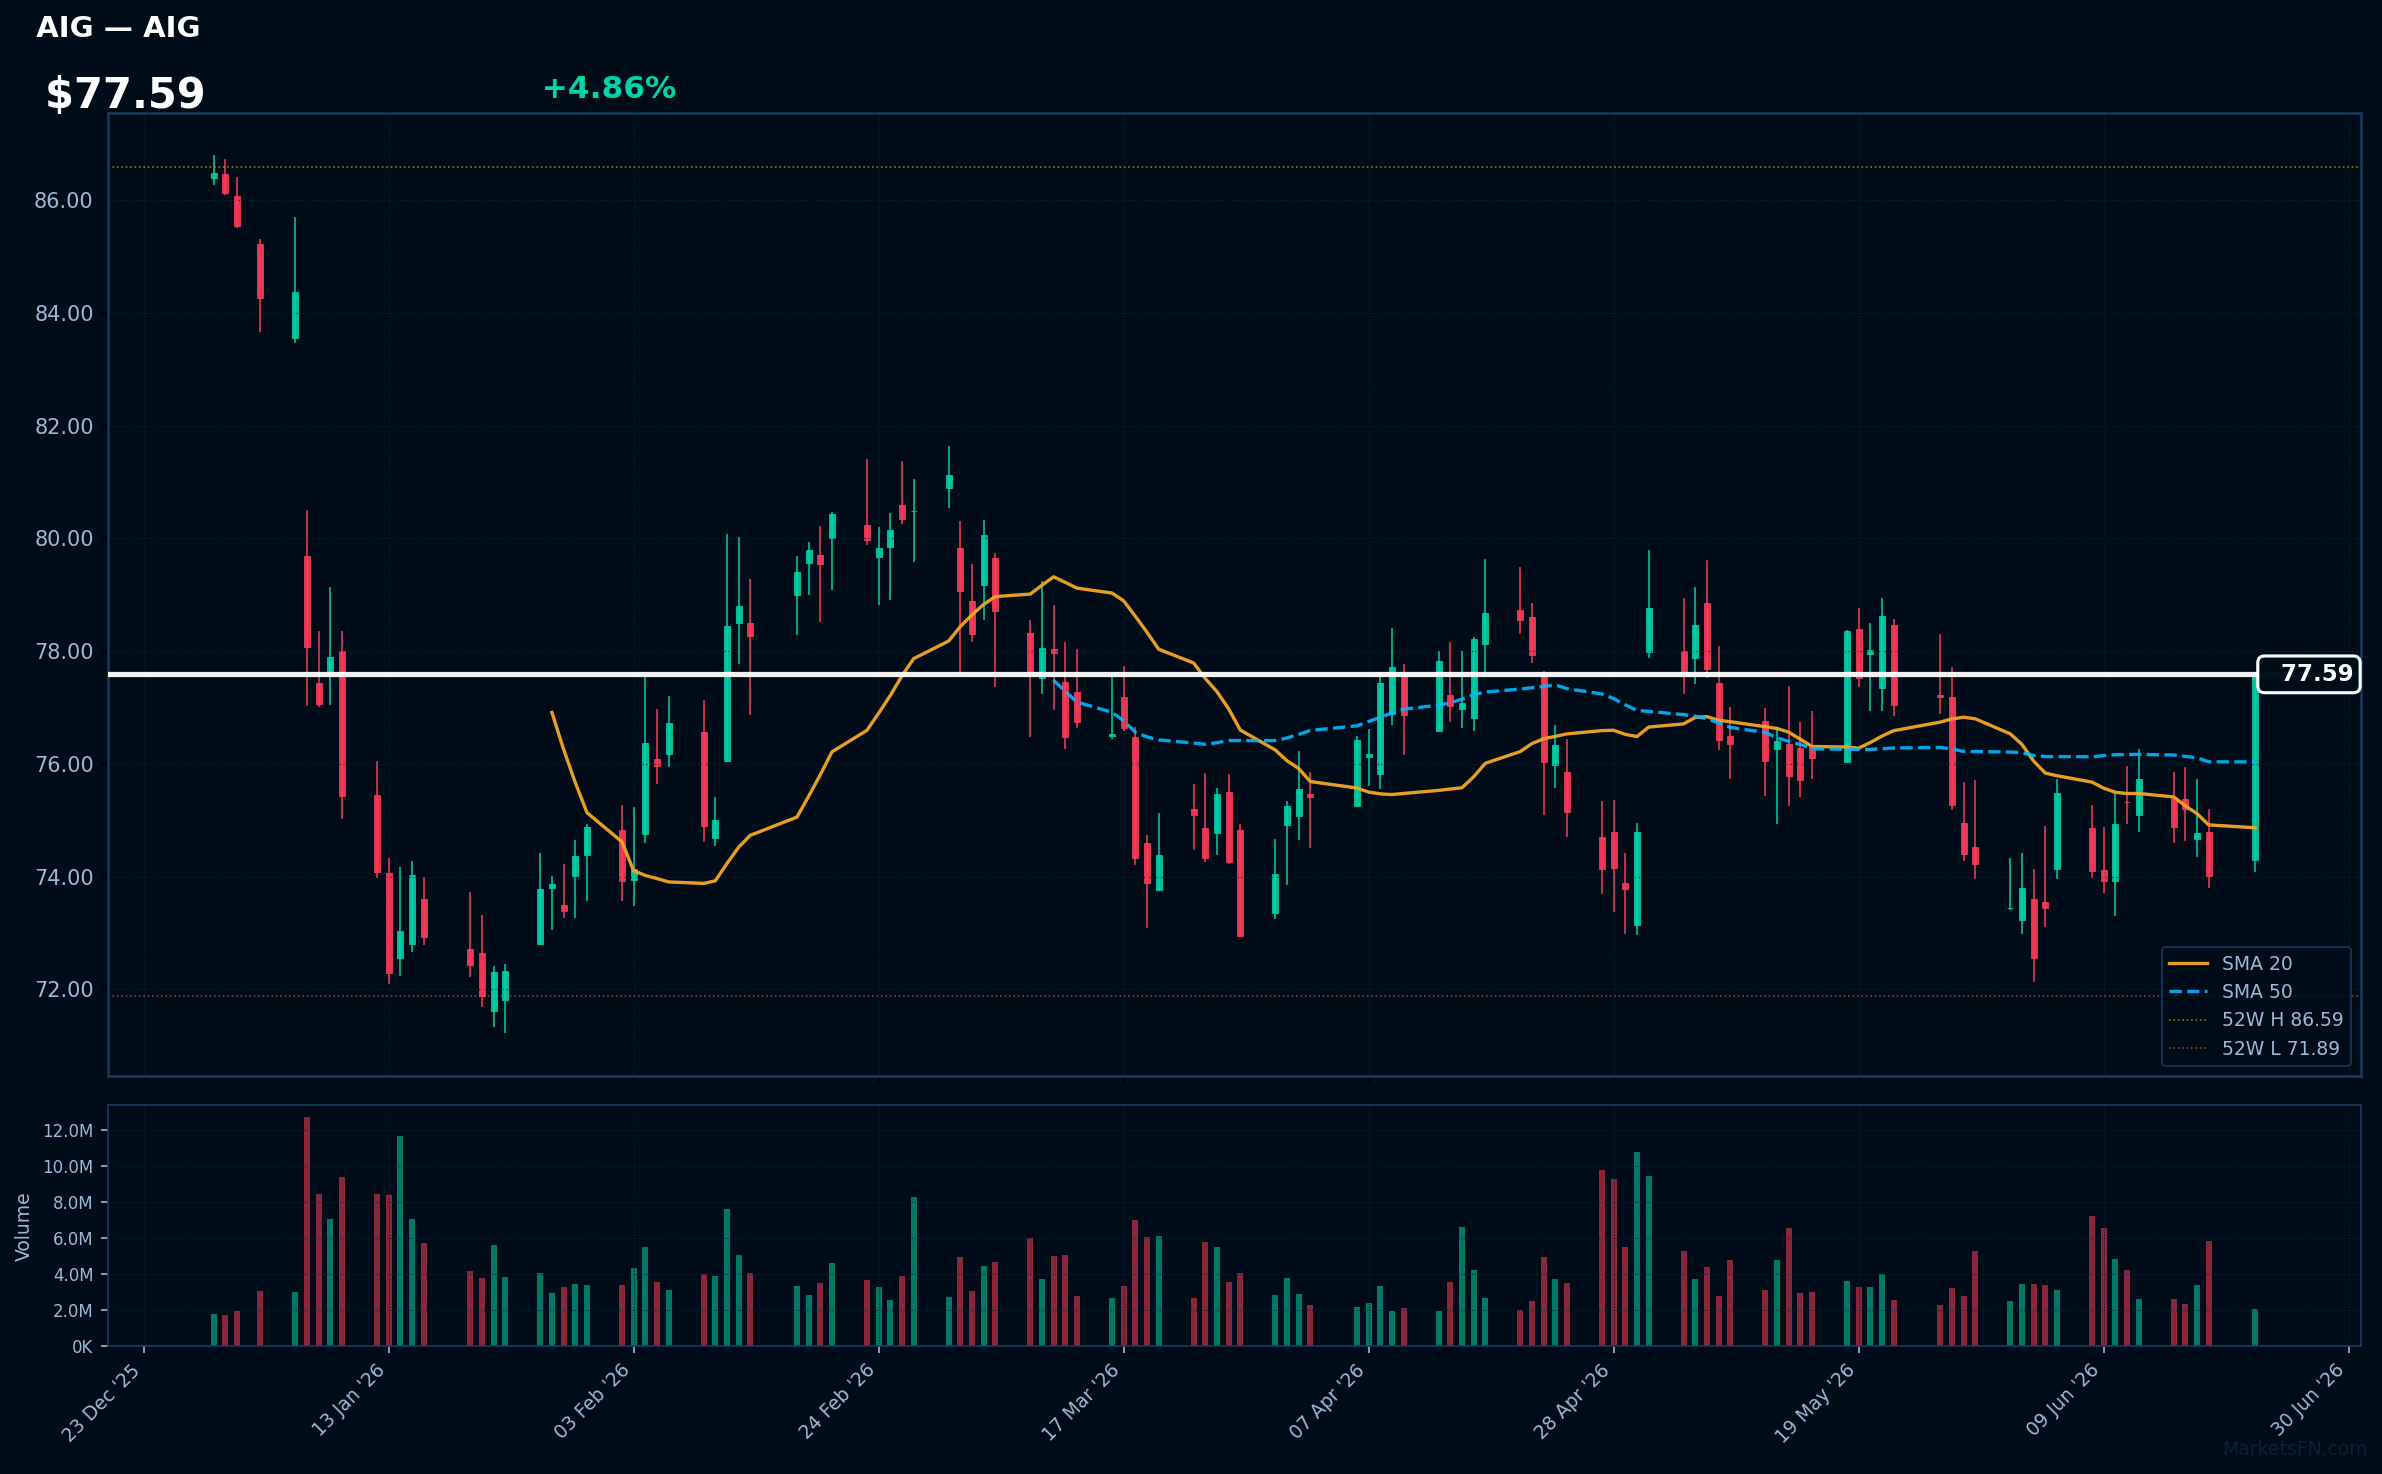The width and height of the screenshot is (2382, 1474).
Task: Click the Volume axis title
Action: click(23, 1227)
